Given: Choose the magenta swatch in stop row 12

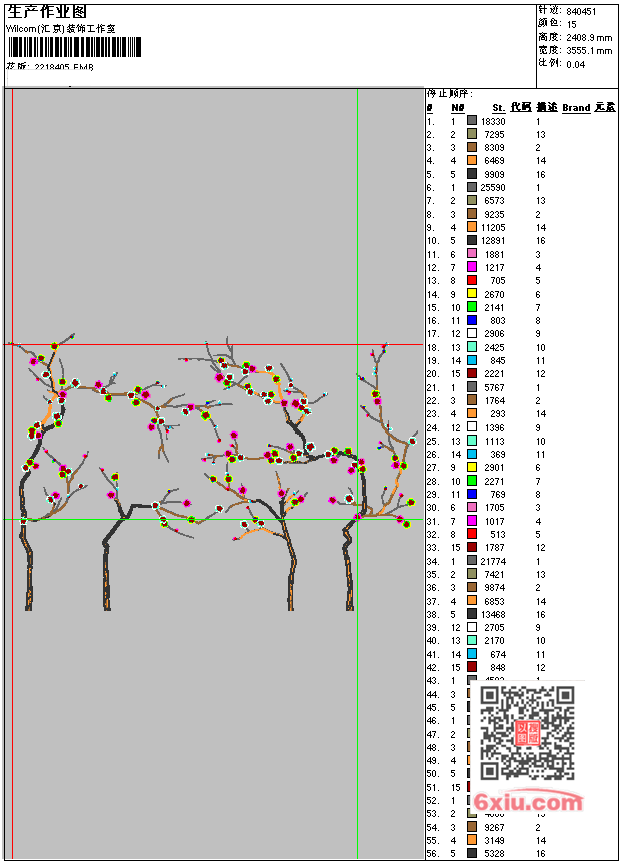Looking at the screenshot, I should tap(472, 267).
